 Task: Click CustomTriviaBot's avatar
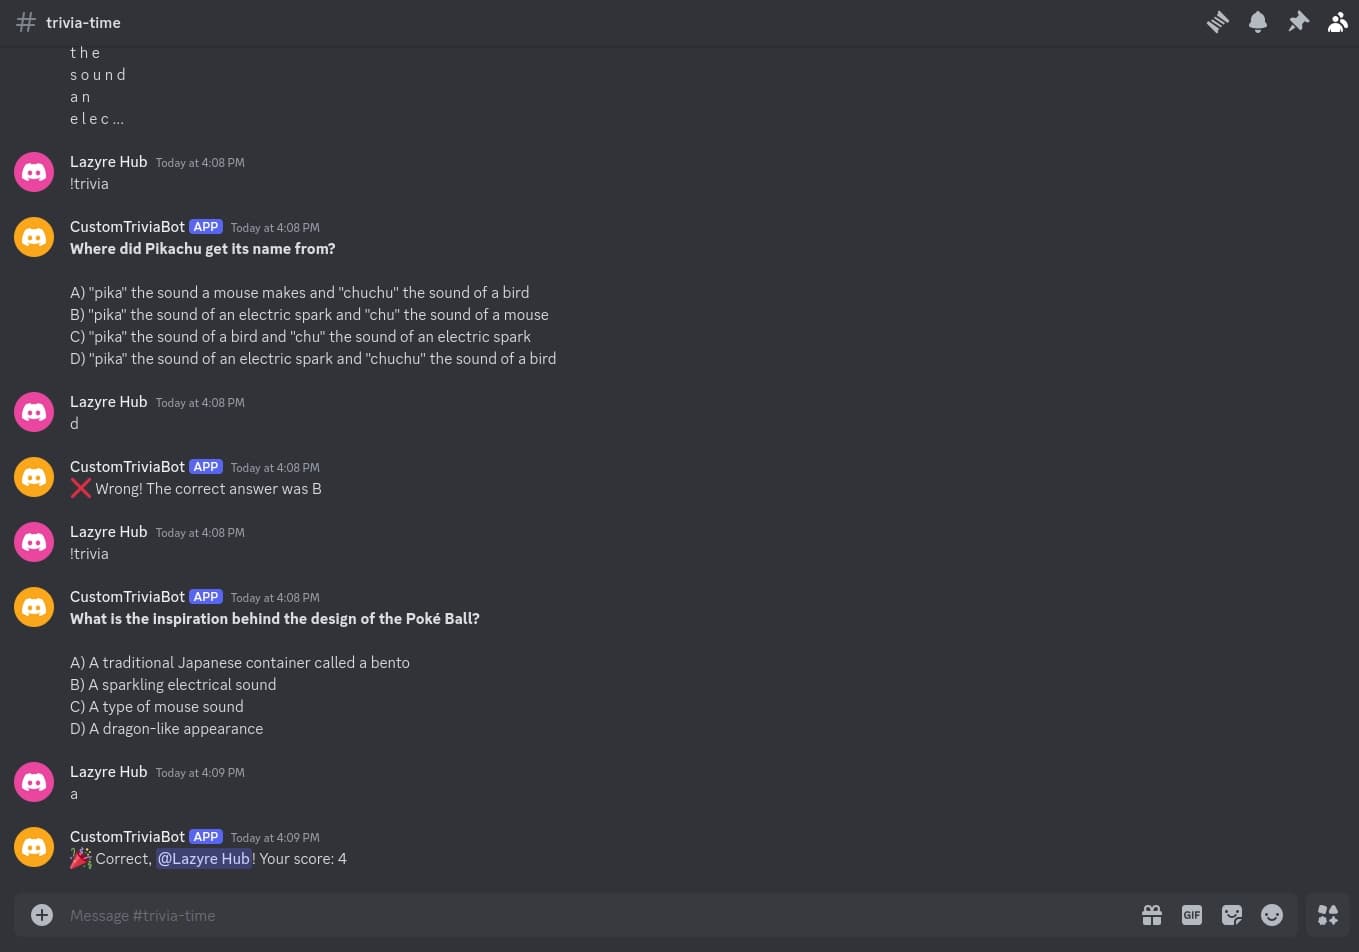coord(34,237)
